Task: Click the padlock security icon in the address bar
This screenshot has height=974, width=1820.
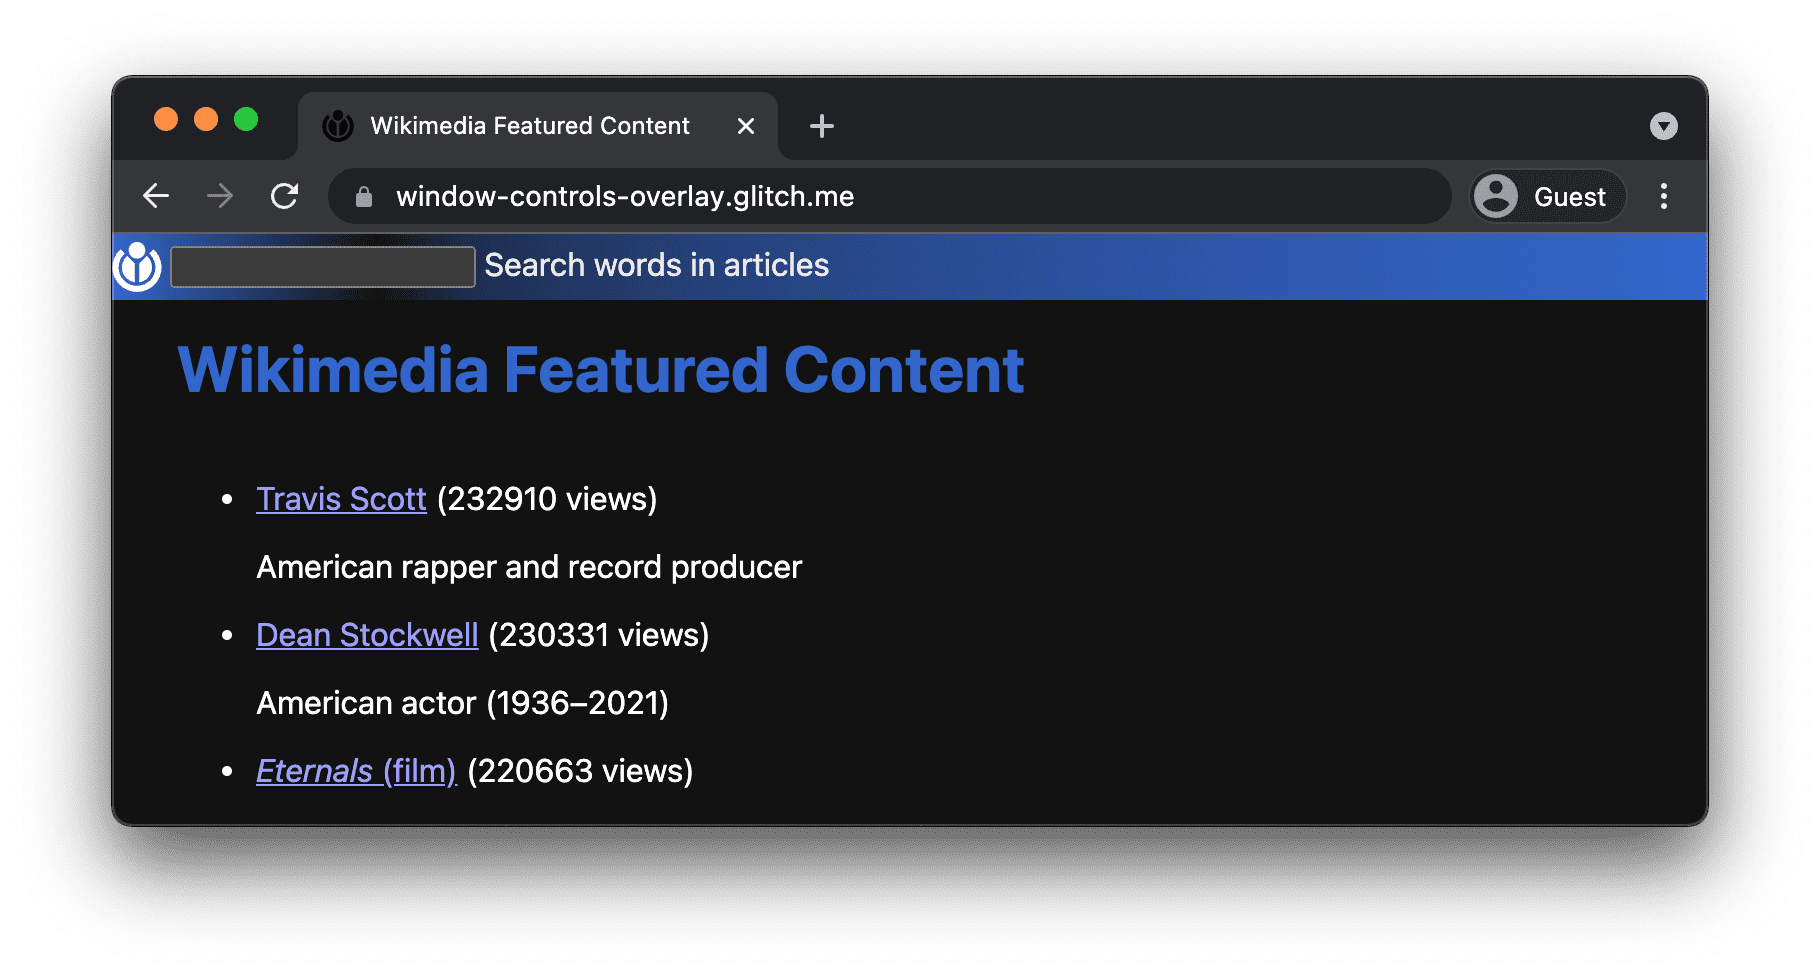Action: (362, 196)
